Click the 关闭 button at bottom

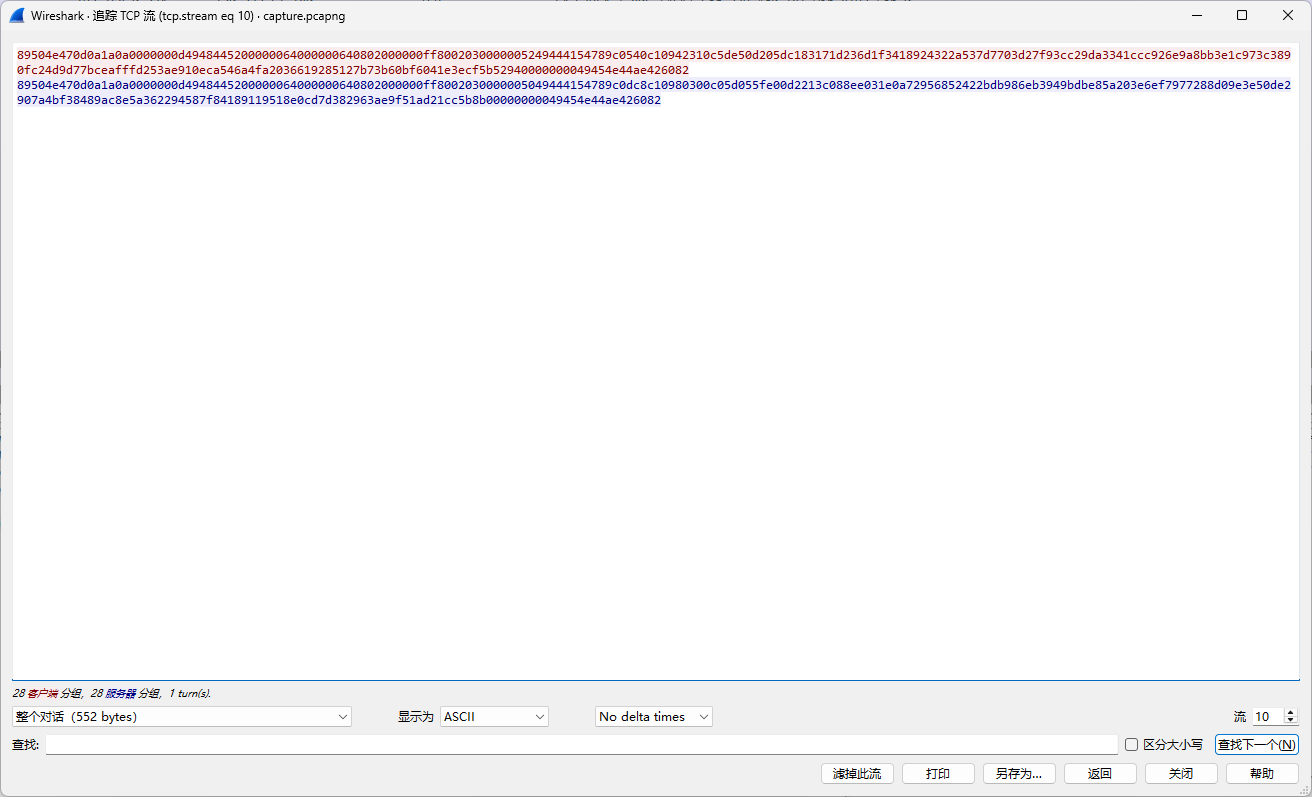click(x=1181, y=774)
